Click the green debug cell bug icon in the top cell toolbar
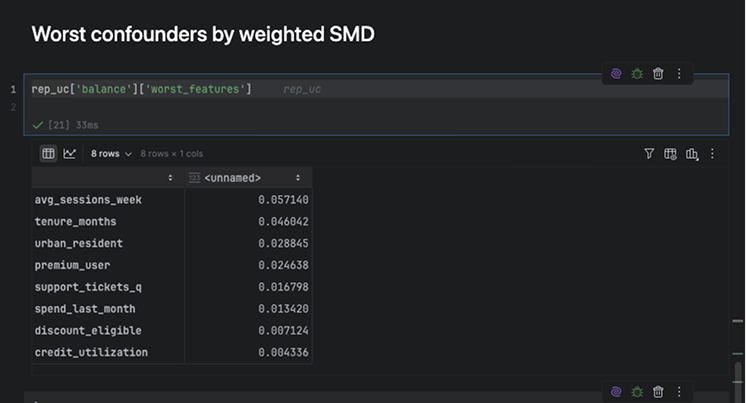 637,73
